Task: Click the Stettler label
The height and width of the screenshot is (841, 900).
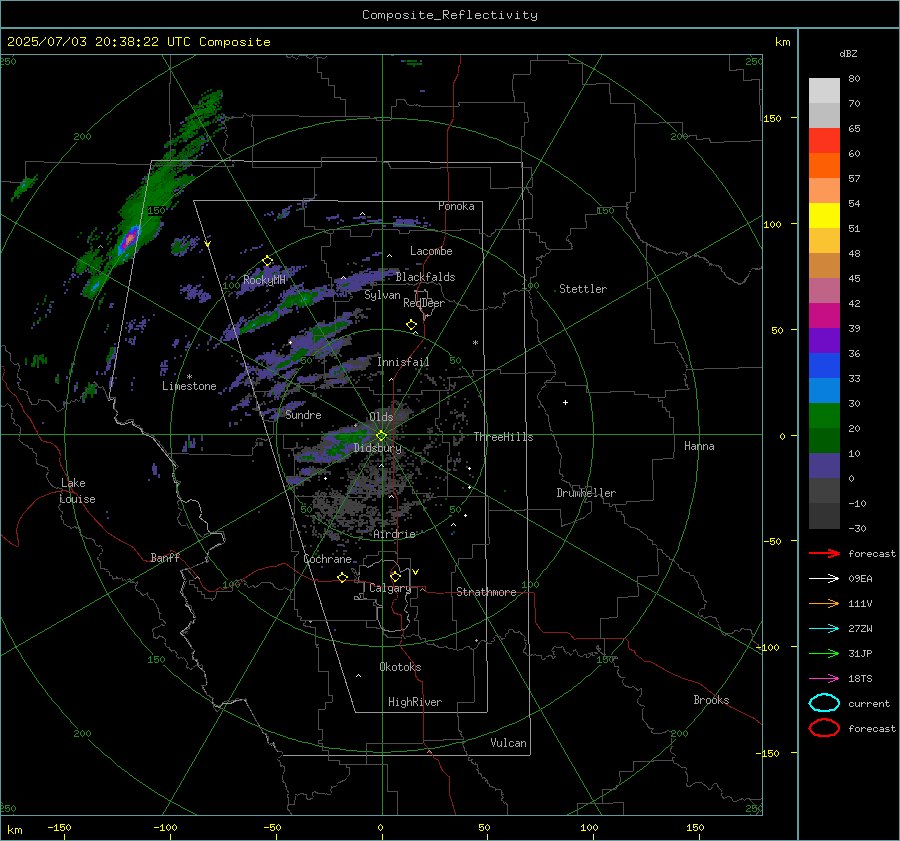Action: click(583, 289)
